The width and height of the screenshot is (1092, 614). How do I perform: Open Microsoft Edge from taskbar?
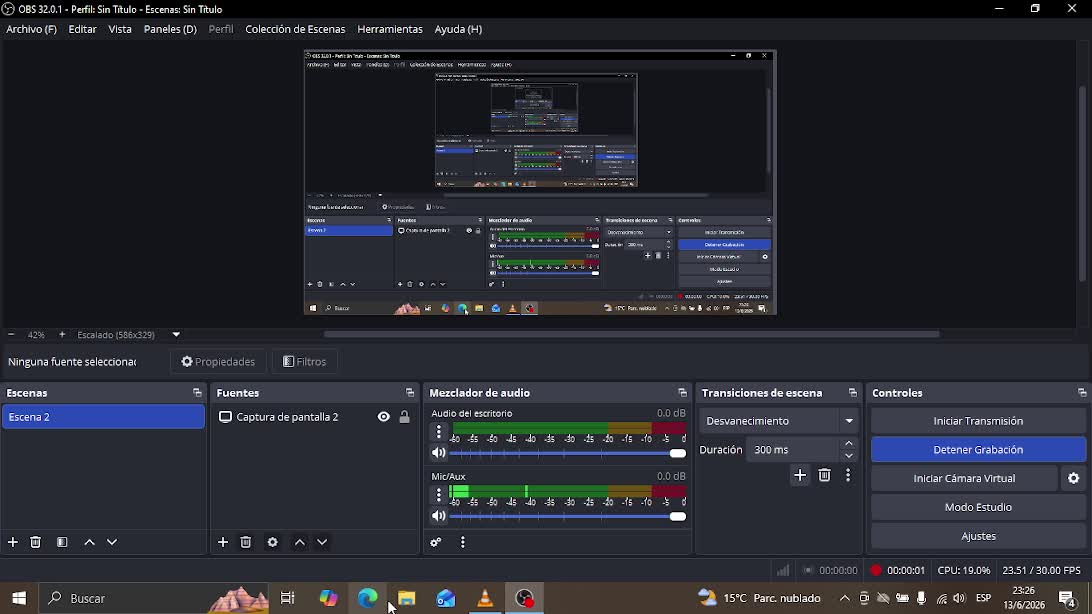coord(368,598)
